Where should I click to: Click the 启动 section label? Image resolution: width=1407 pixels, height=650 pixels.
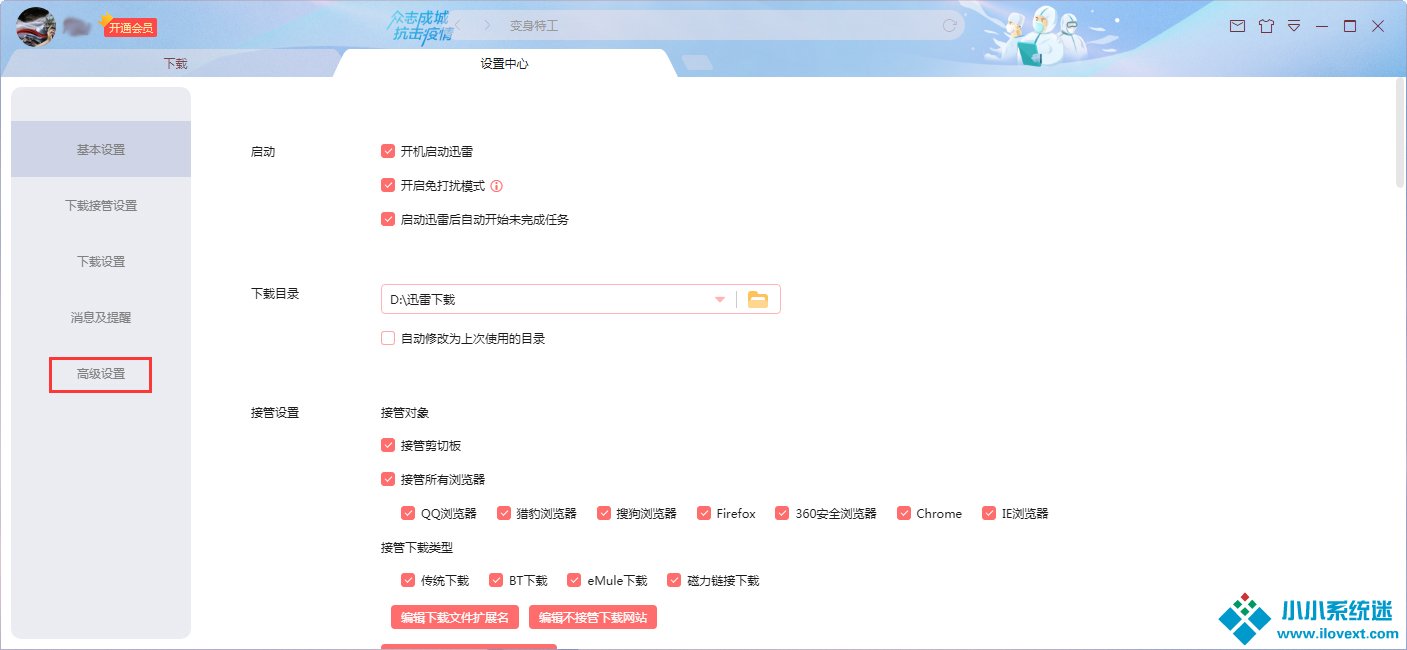click(262, 152)
